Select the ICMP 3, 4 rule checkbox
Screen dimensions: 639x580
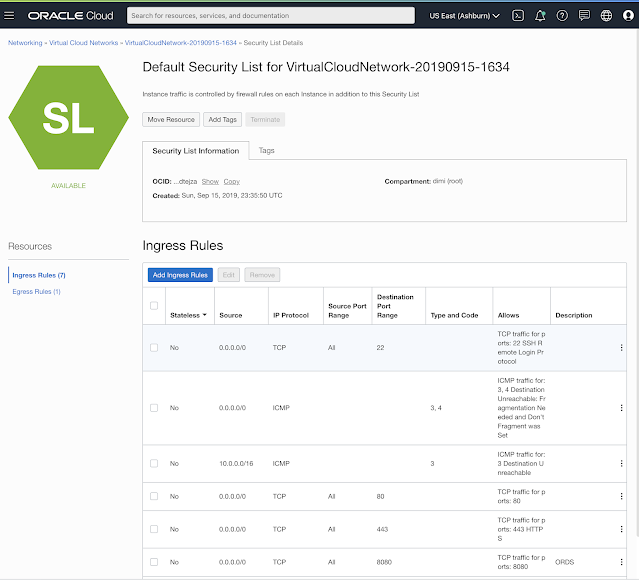154,408
